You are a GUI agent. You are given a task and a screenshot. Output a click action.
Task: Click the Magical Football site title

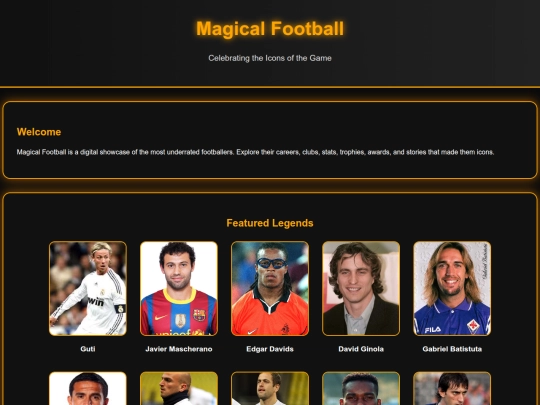pyautogui.click(x=270, y=29)
